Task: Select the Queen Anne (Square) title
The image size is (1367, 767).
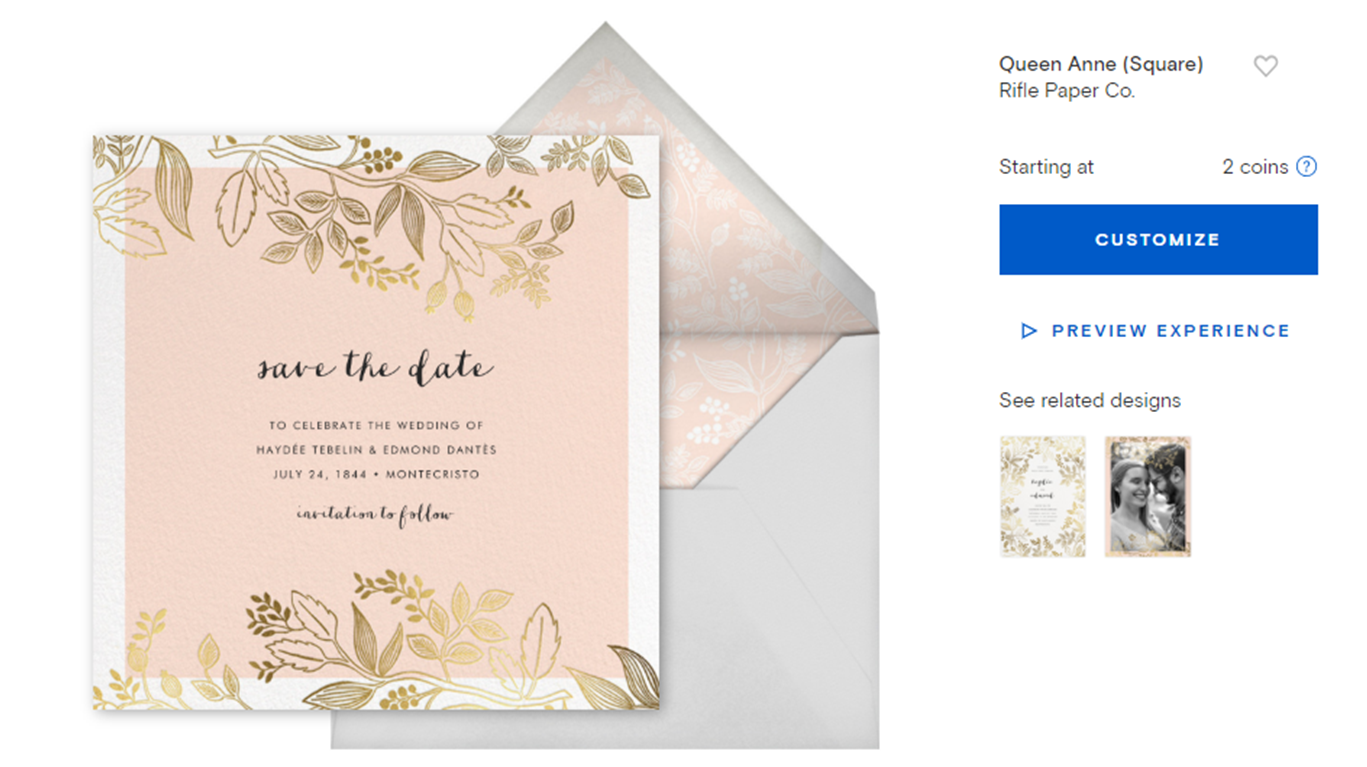Action: pyautogui.click(x=1101, y=64)
